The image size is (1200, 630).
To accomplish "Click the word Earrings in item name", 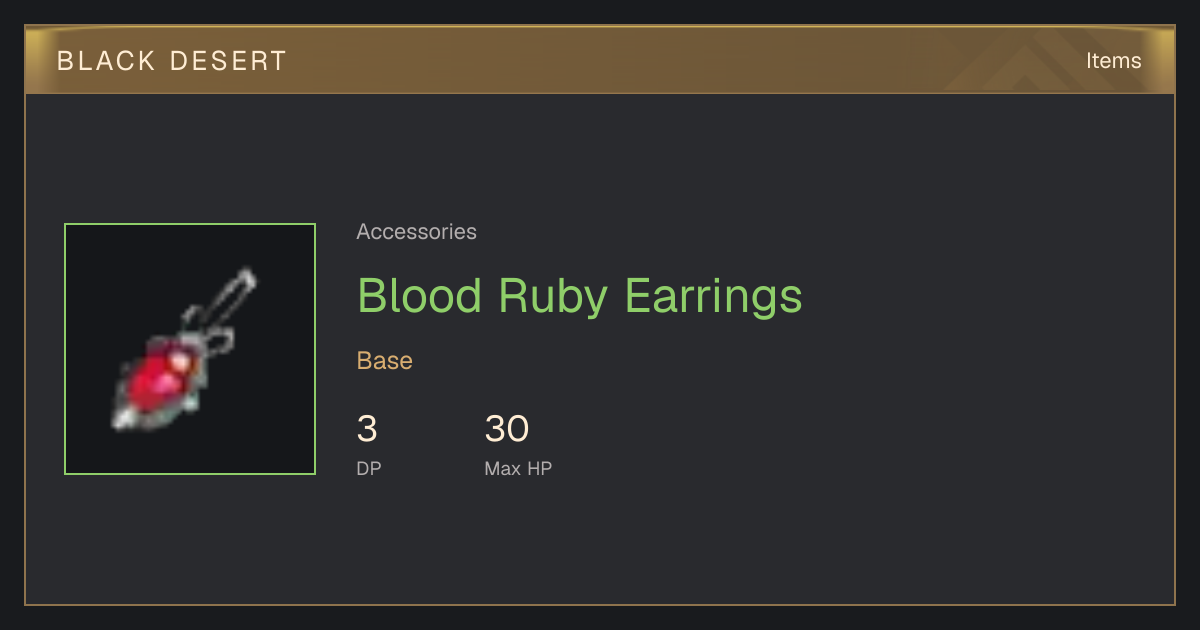I will [713, 297].
